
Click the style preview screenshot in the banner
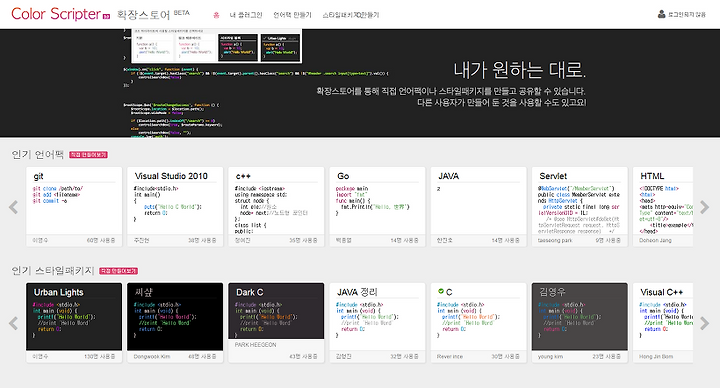216,46
